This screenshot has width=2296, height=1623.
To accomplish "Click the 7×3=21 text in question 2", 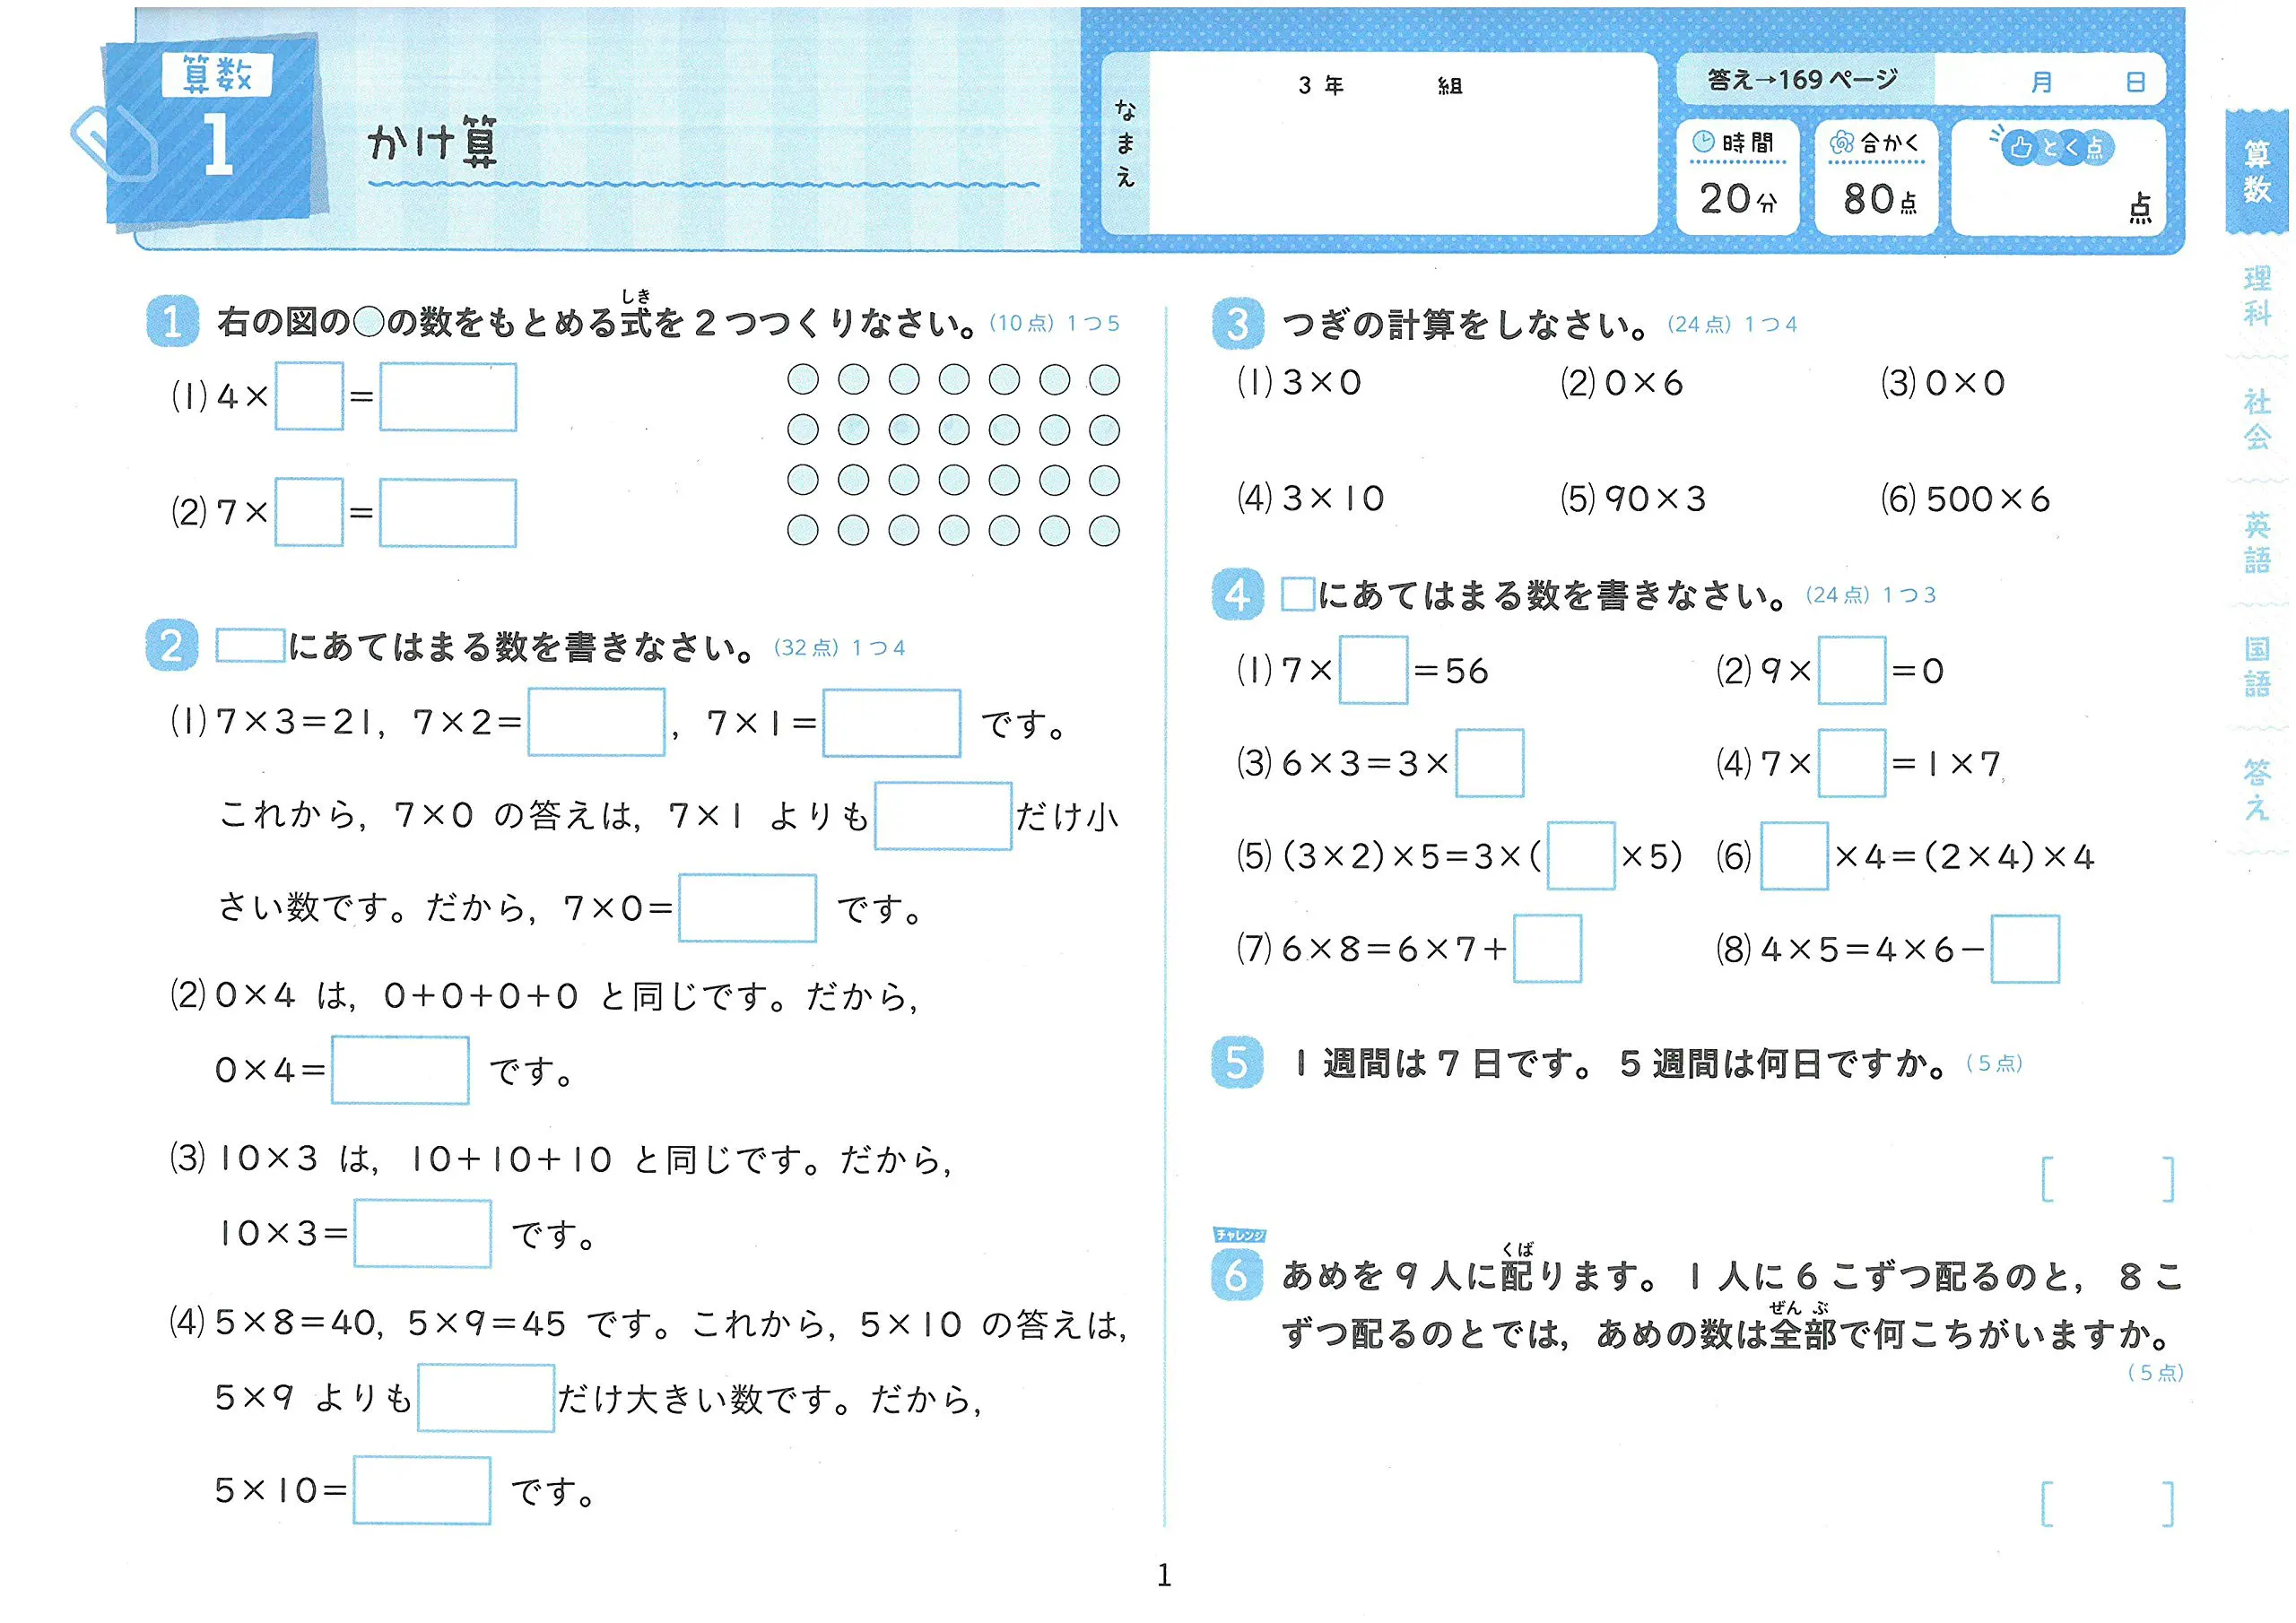I will (x=295, y=724).
